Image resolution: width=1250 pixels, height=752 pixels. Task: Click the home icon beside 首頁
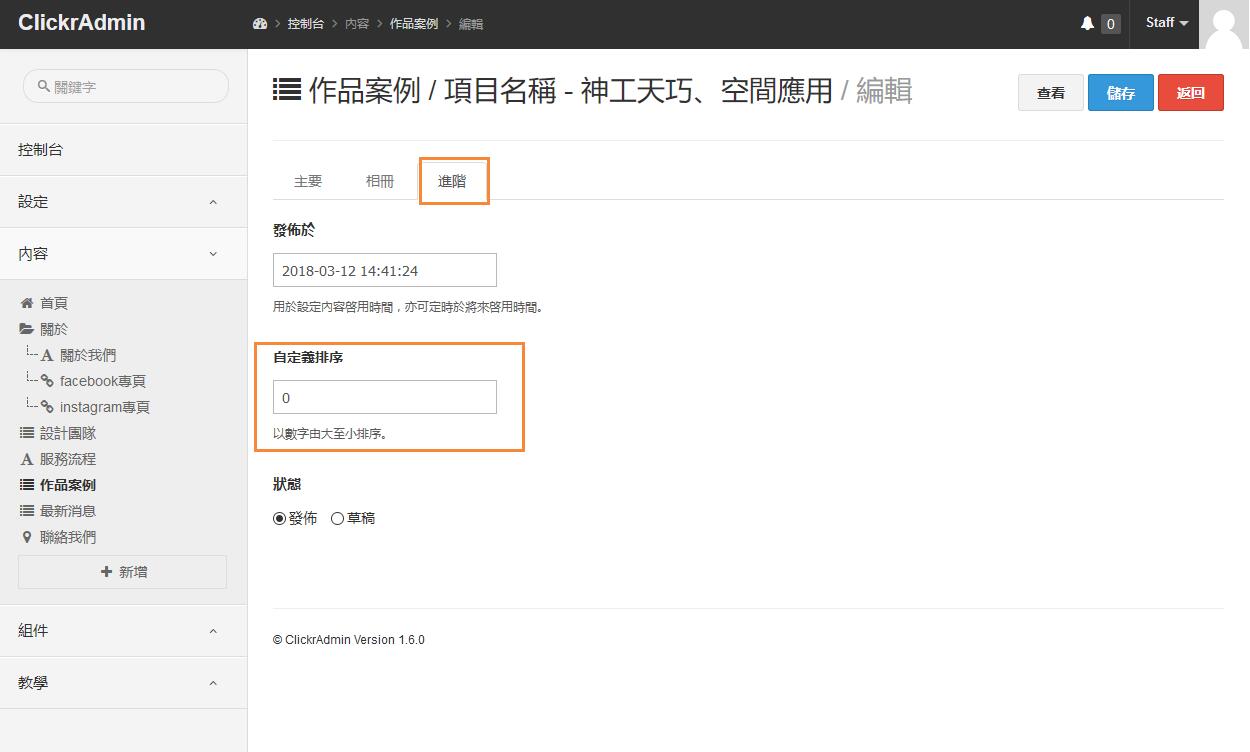tap(27, 303)
